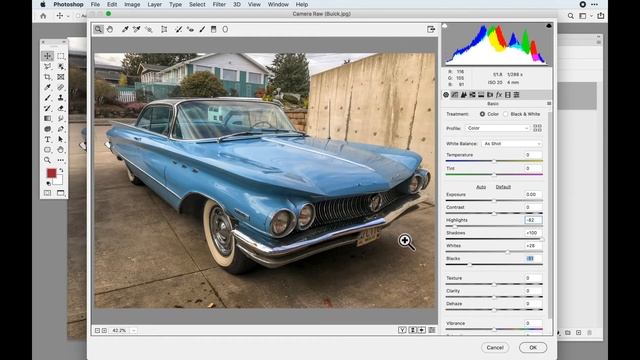Select the Radial Filter tool
640x360 pixels.
(x=225, y=29)
